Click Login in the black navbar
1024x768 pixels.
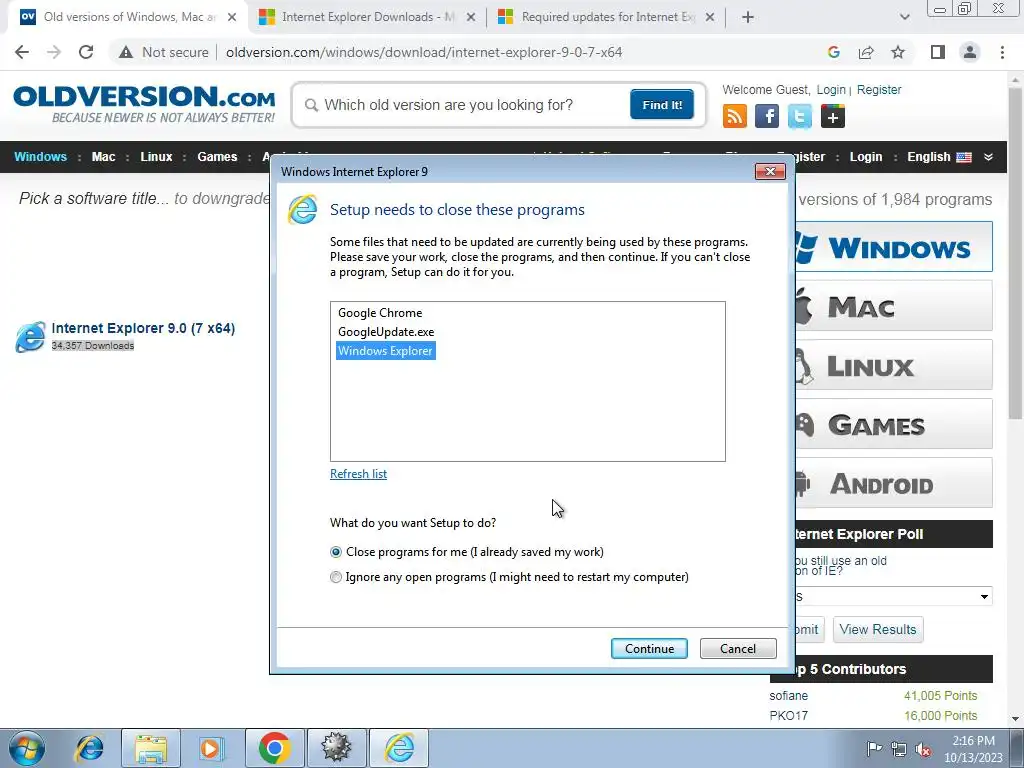(865, 157)
